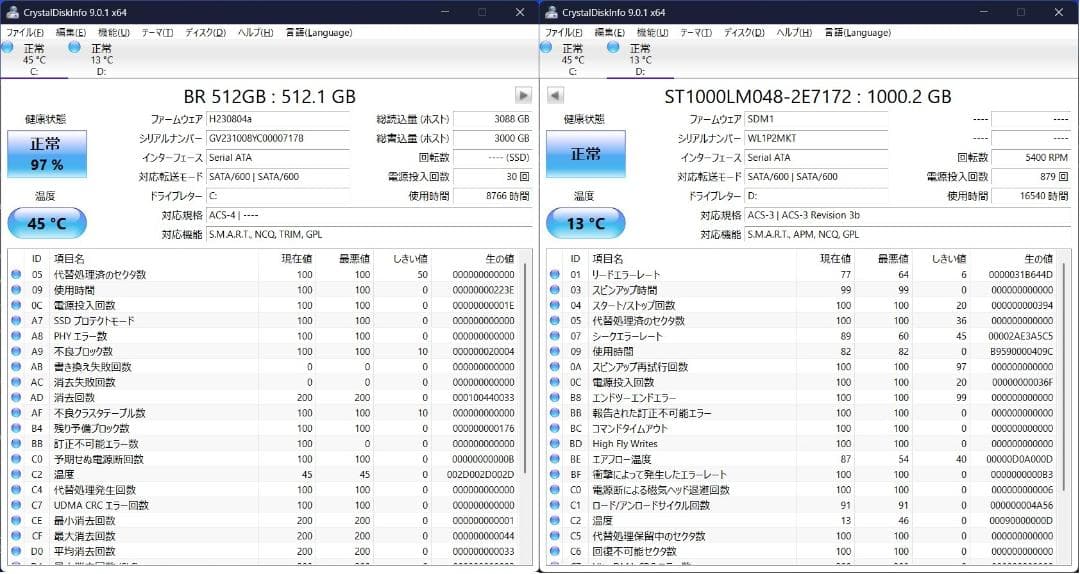The image size is (1080, 574).
Task: Go to next disk with right arrow button
Action: tap(523, 95)
